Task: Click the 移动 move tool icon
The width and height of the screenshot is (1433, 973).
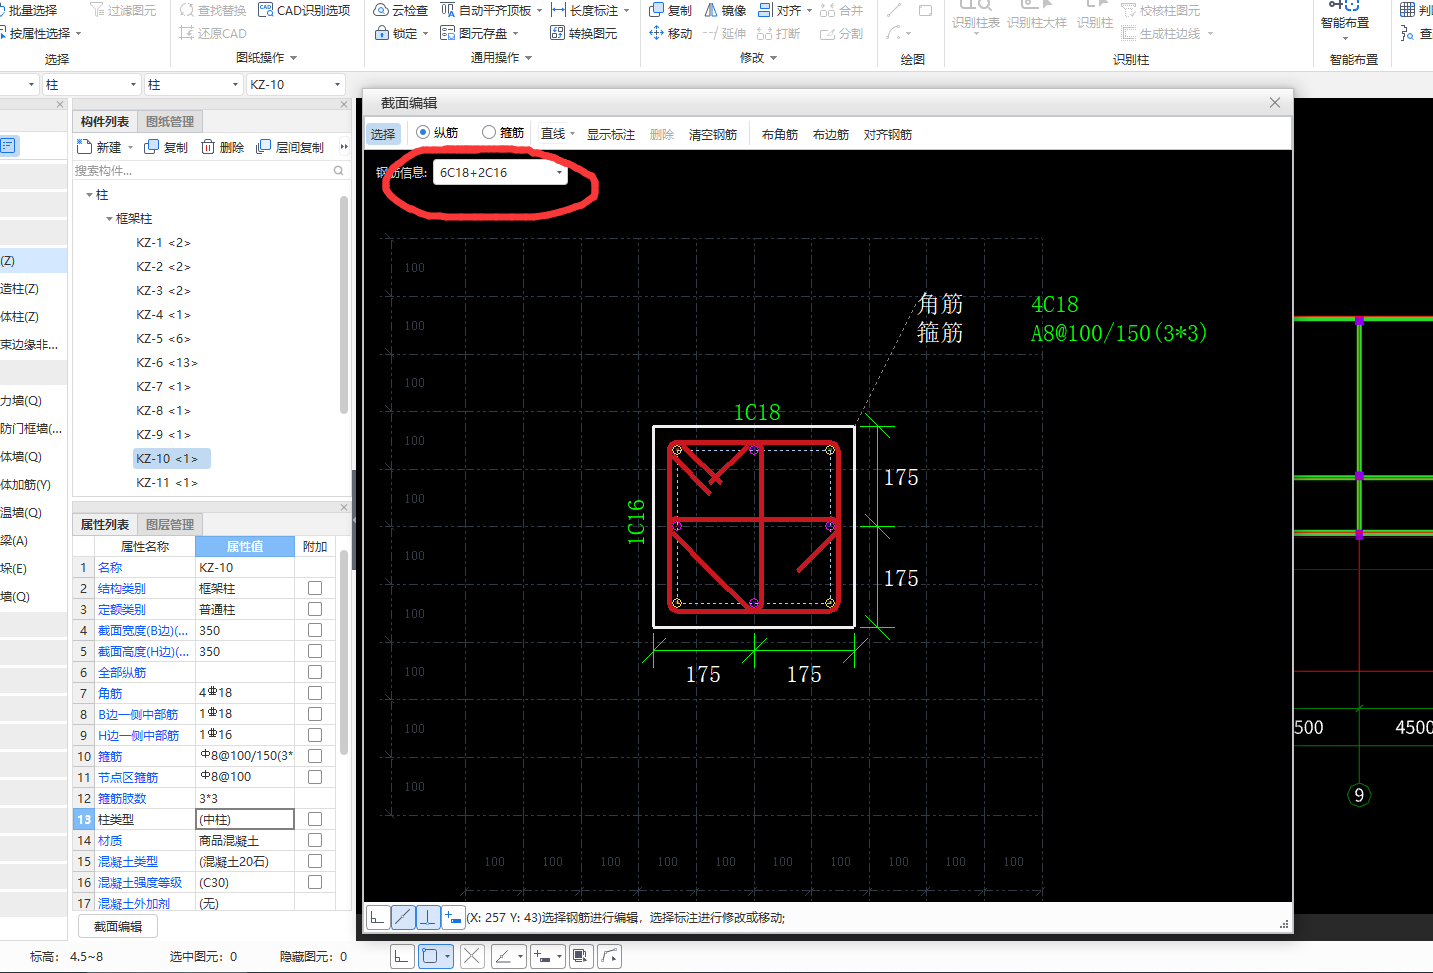Action: coord(656,33)
